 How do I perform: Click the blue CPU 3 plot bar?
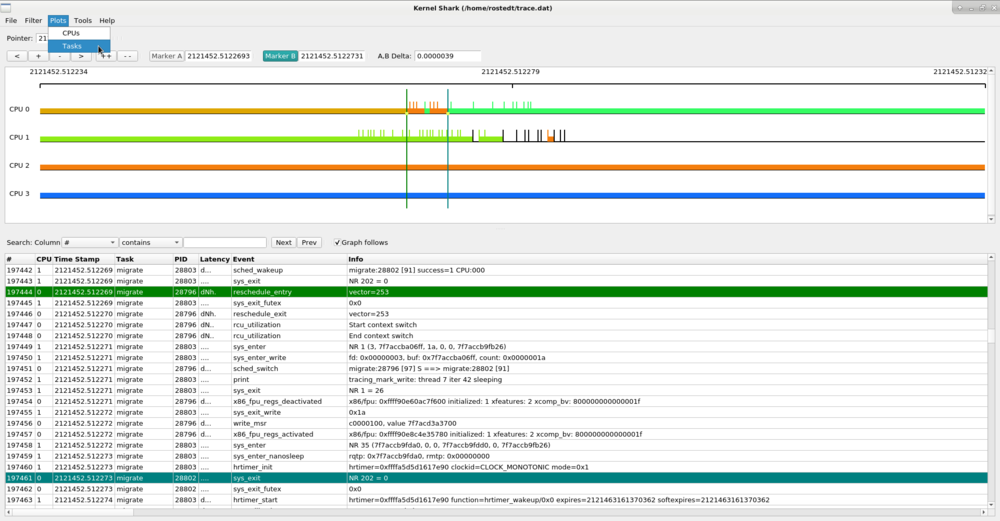coord(512,196)
